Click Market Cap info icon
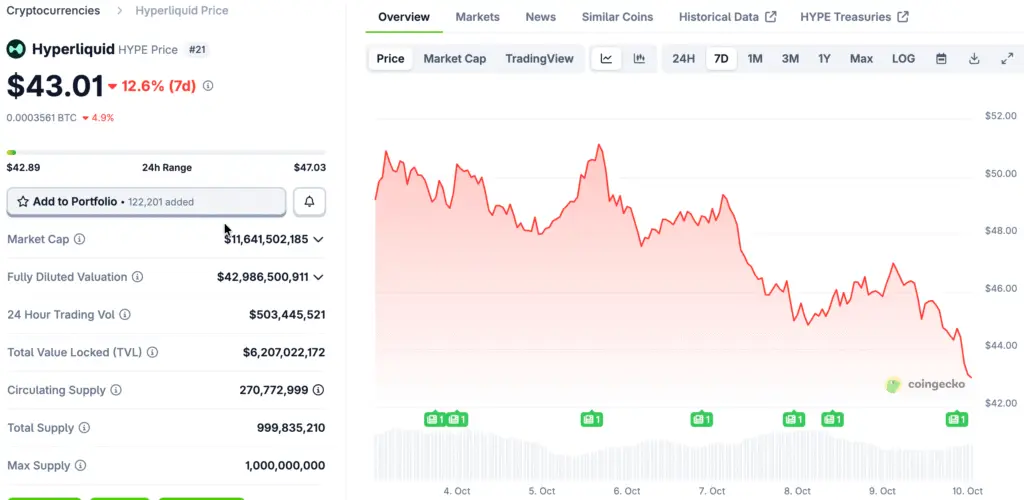Image resolution: width=1024 pixels, height=500 pixels. [80, 240]
